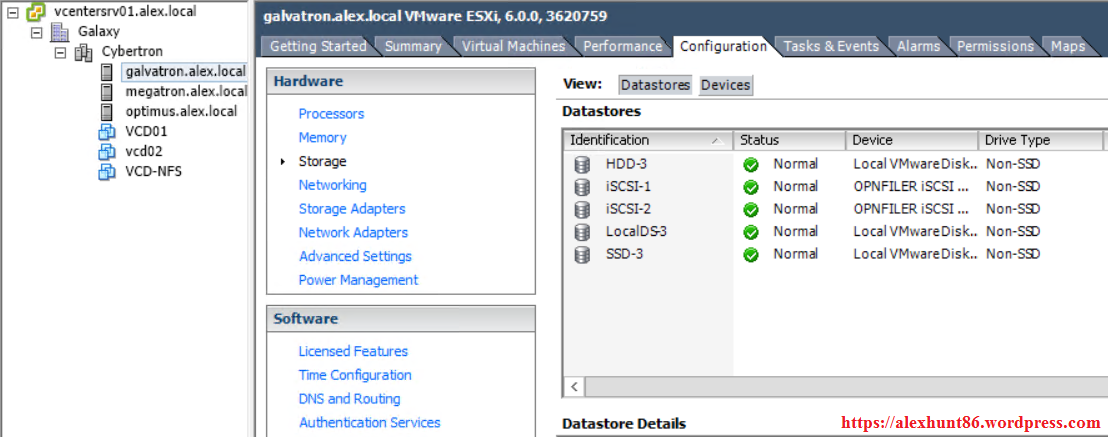Open the Tasks & Events tab

831,47
